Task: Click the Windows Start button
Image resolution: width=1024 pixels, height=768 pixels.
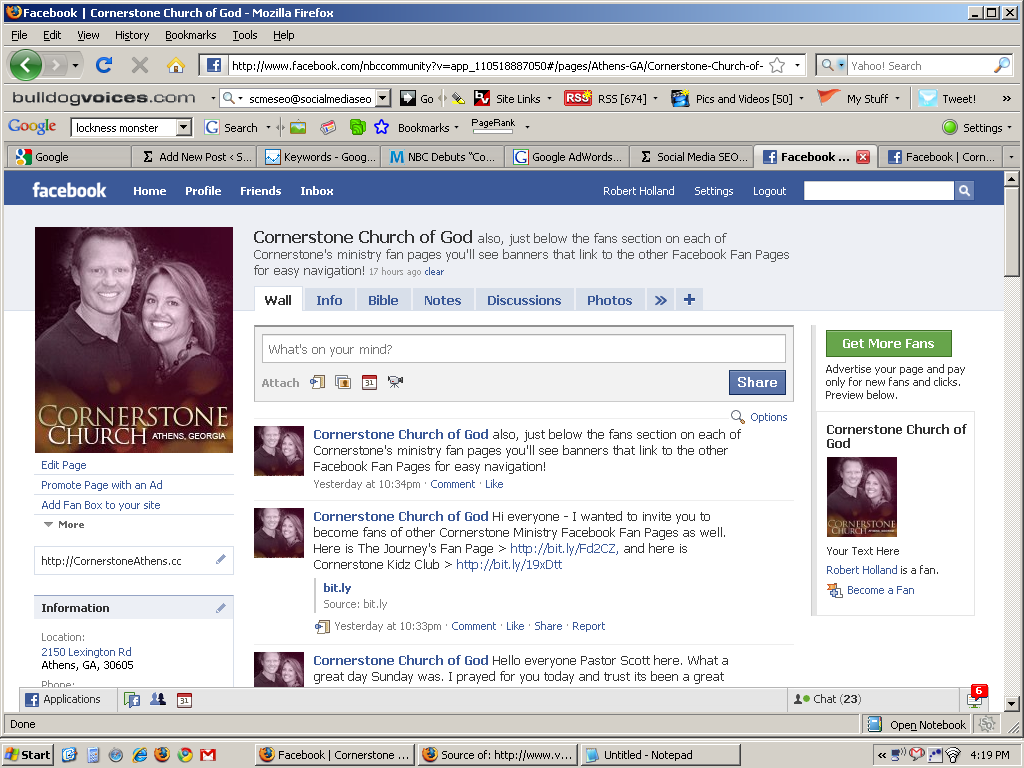Action: point(27,755)
